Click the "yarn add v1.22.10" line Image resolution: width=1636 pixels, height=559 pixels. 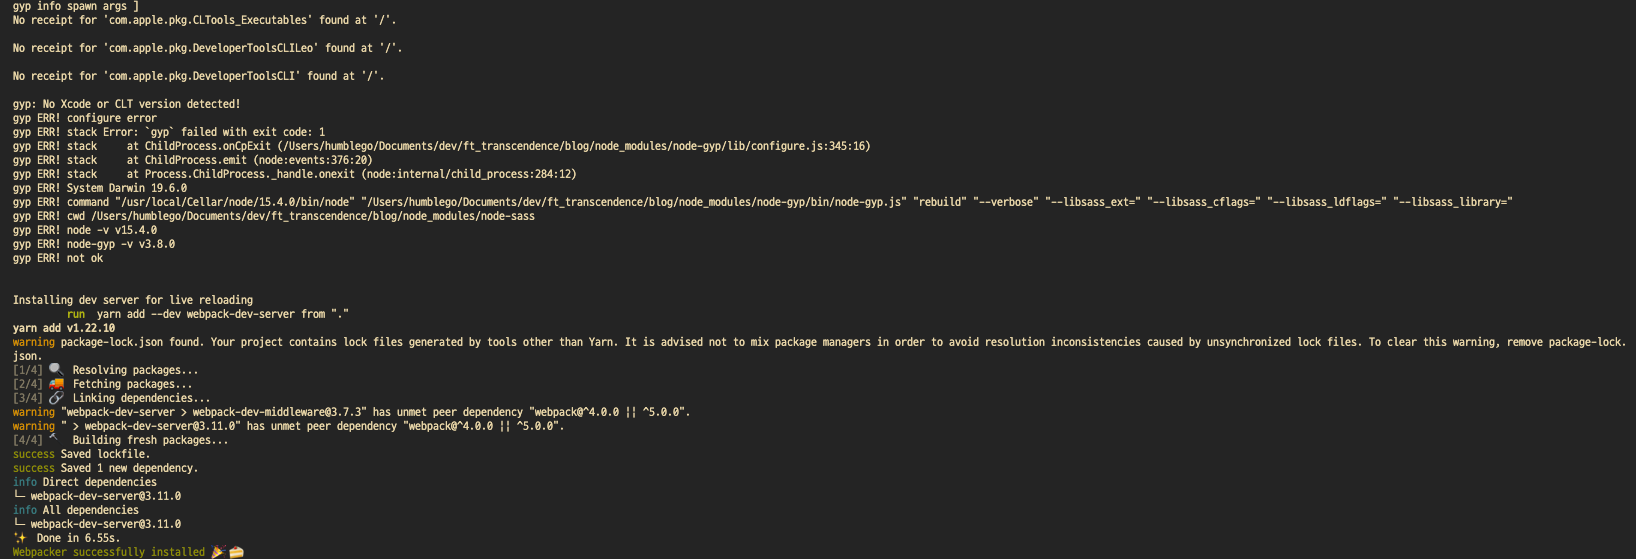click(x=64, y=328)
